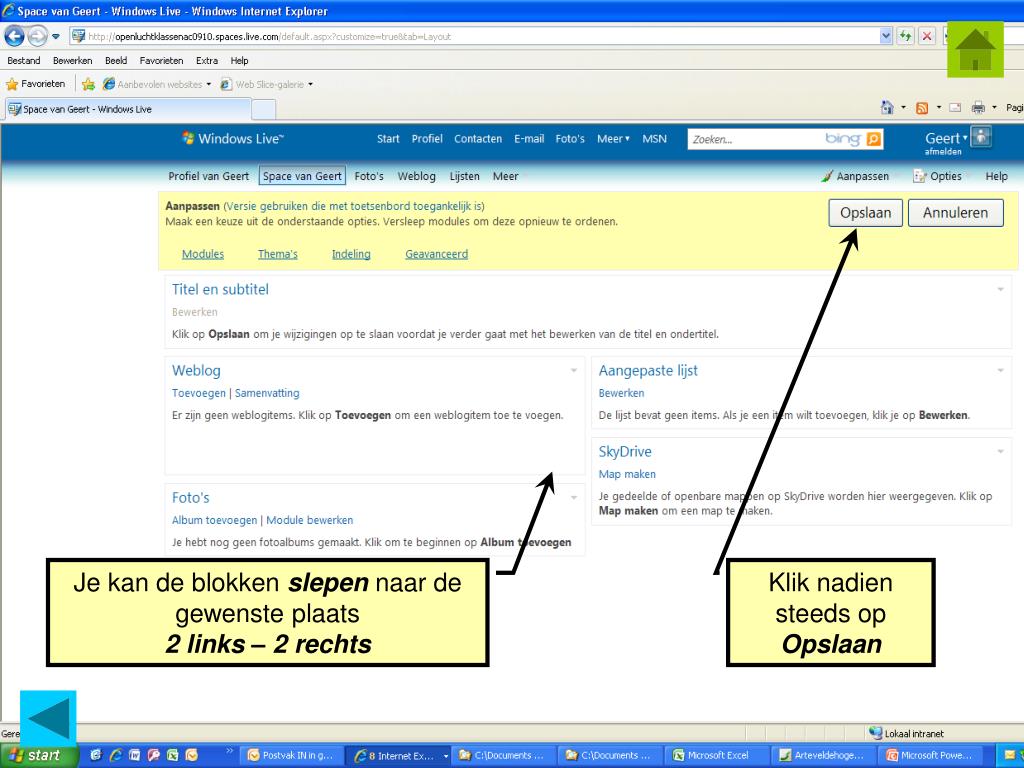Expand the Titel en subtitel module arrow
The width and height of the screenshot is (1024, 768).
click(1000, 289)
